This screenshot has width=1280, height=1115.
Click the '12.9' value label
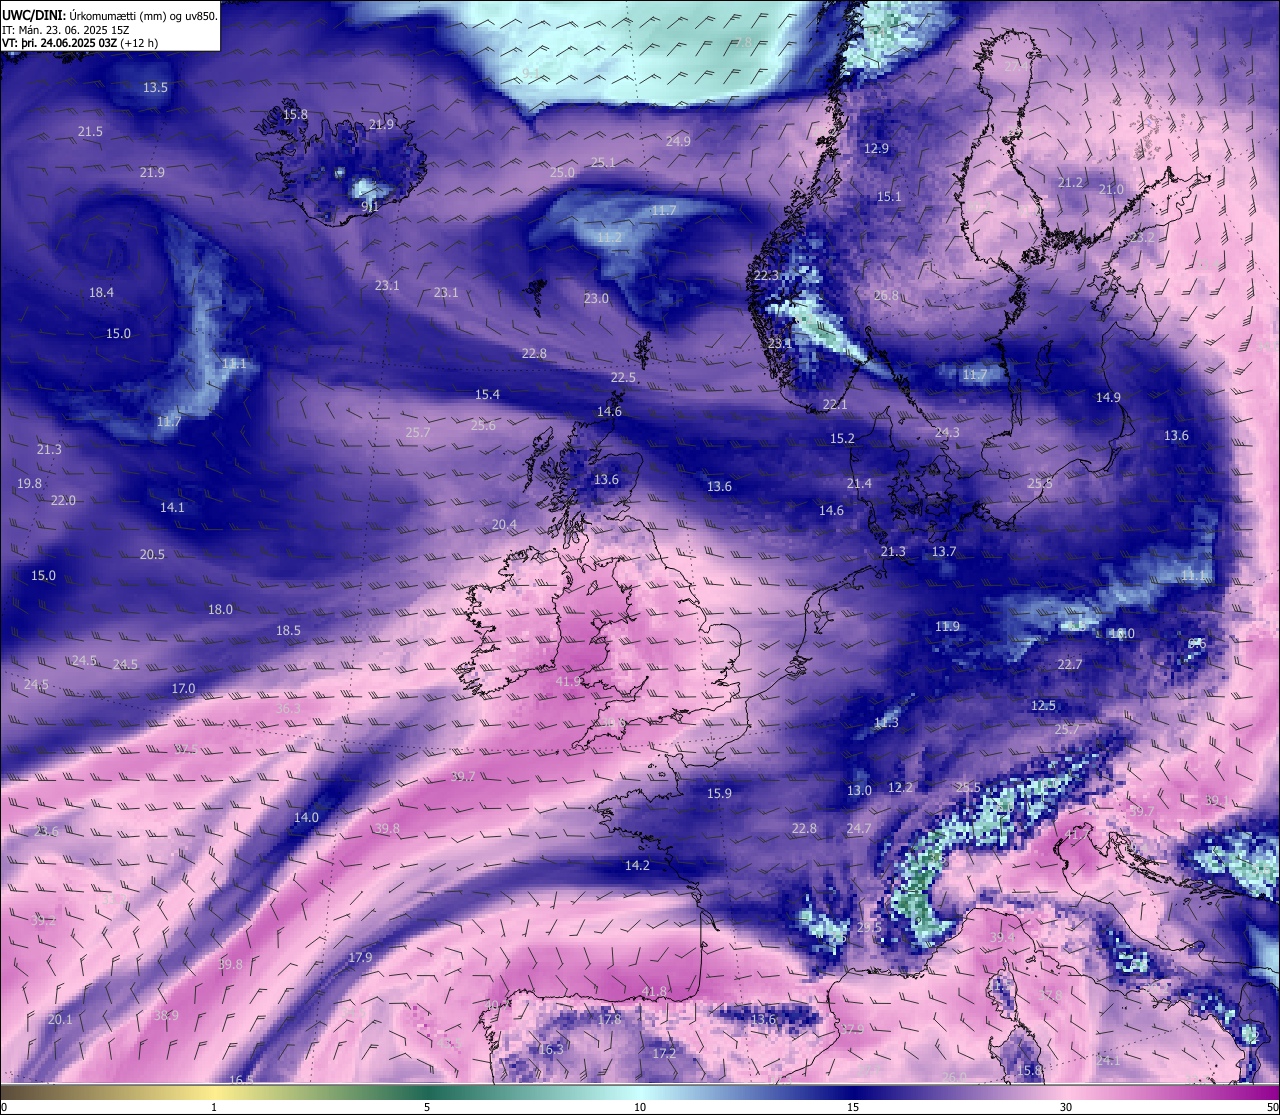(876, 149)
